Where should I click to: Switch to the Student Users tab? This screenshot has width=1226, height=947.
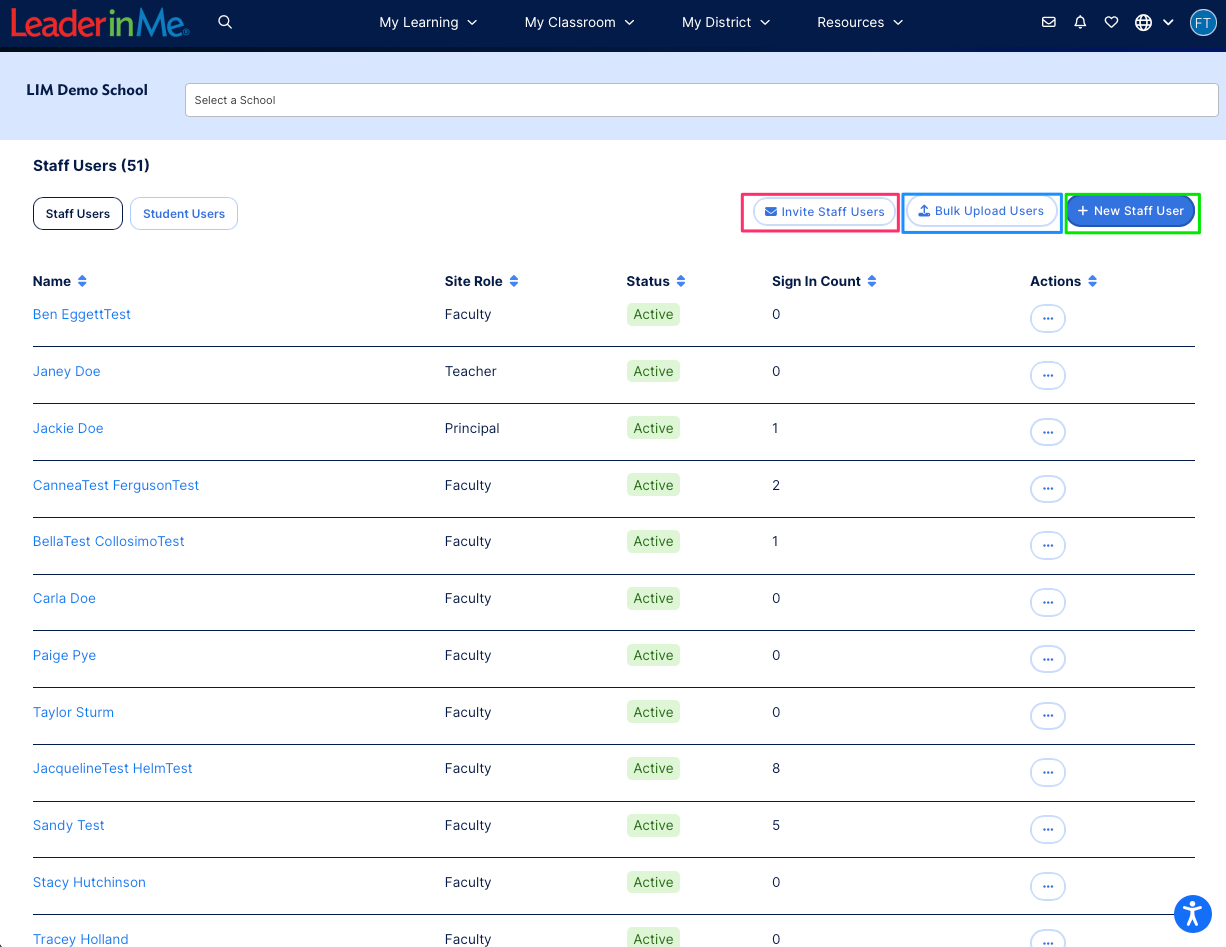coord(183,213)
